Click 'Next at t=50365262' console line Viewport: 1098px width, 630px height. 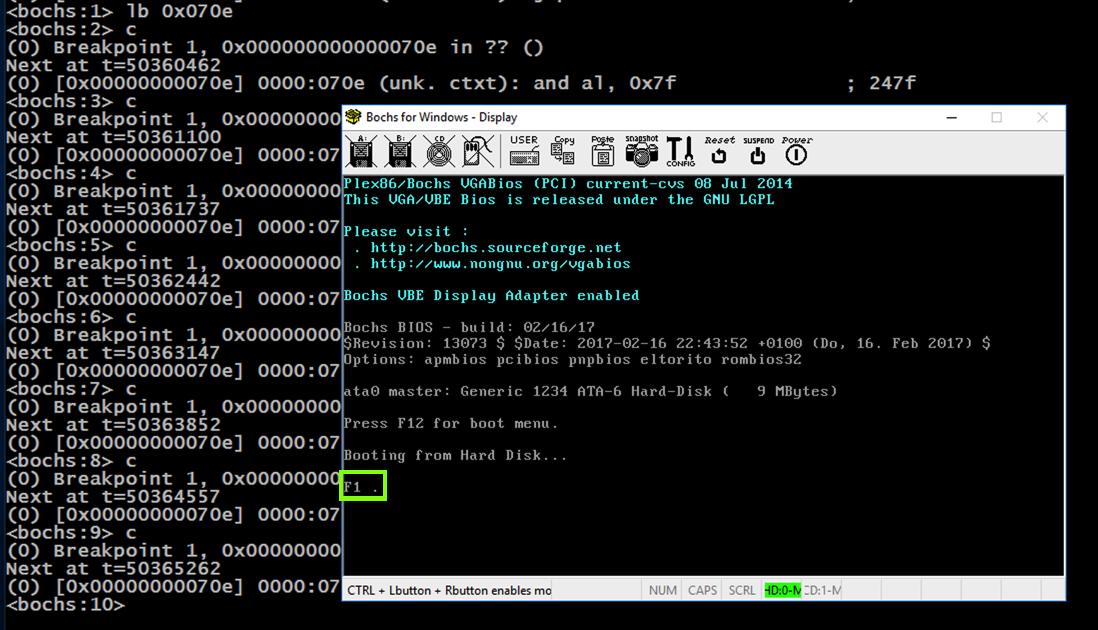tap(113, 568)
